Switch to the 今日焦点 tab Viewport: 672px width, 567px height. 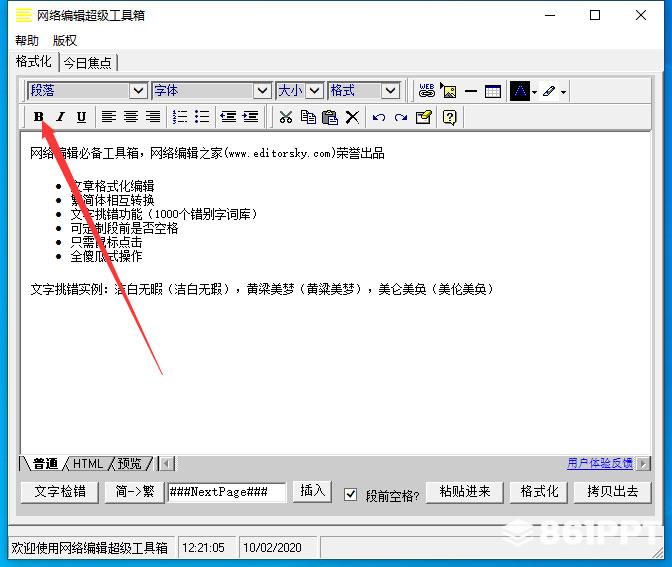point(87,63)
